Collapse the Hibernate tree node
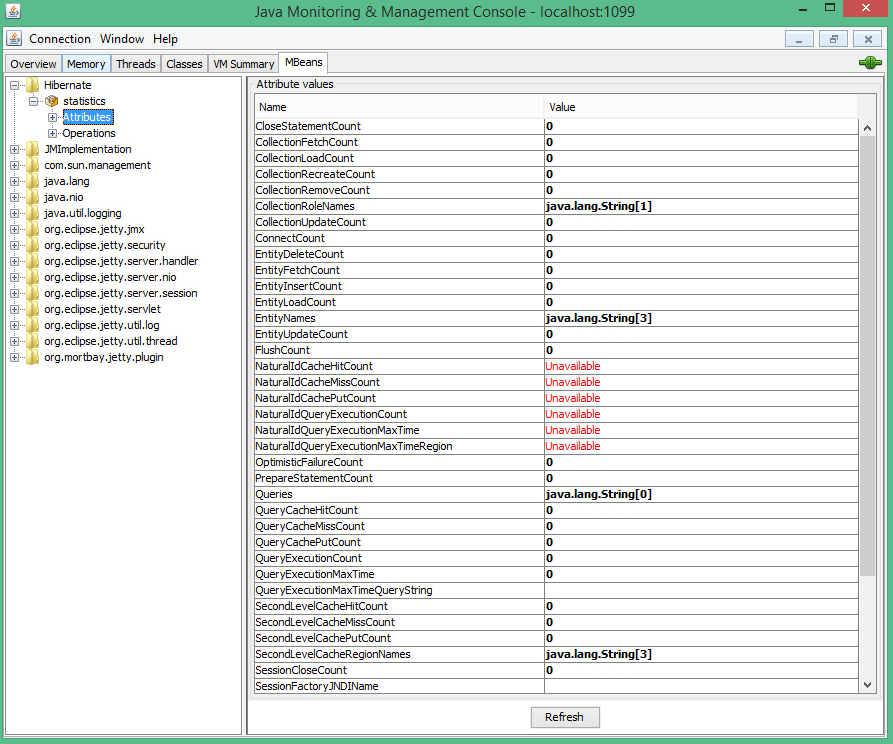893x744 pixels. click(x=14, y=85)
